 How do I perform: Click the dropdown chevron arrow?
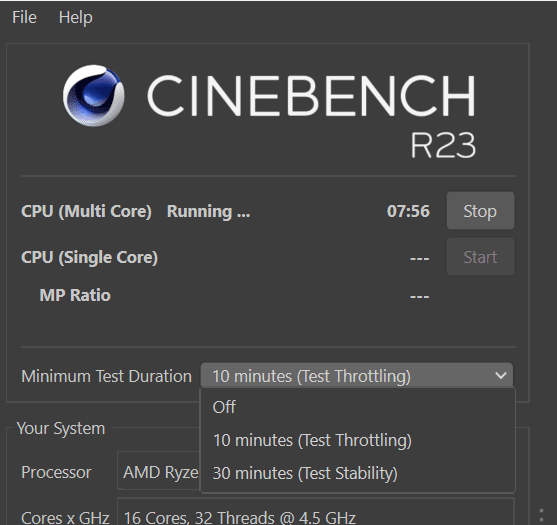501,375
